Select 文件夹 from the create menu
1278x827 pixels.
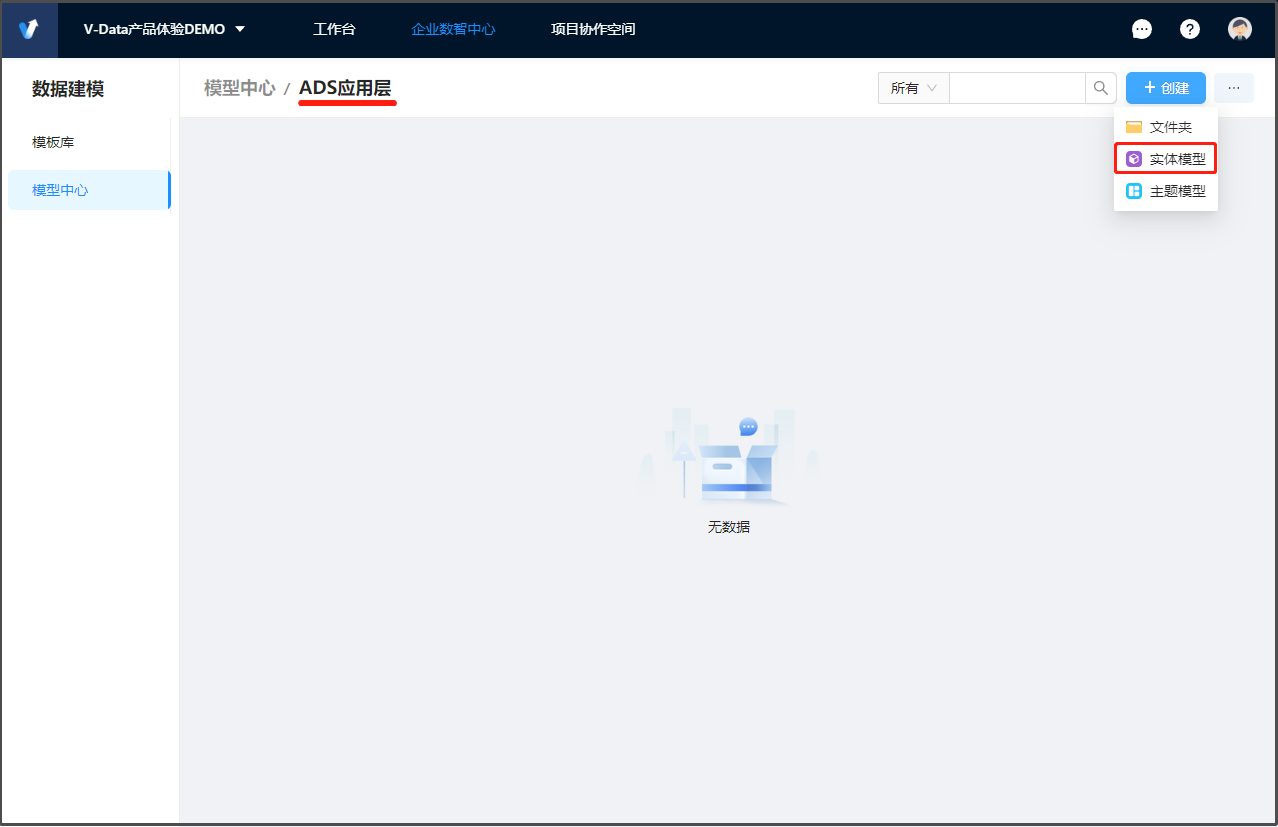click(x=1165, y=127)
